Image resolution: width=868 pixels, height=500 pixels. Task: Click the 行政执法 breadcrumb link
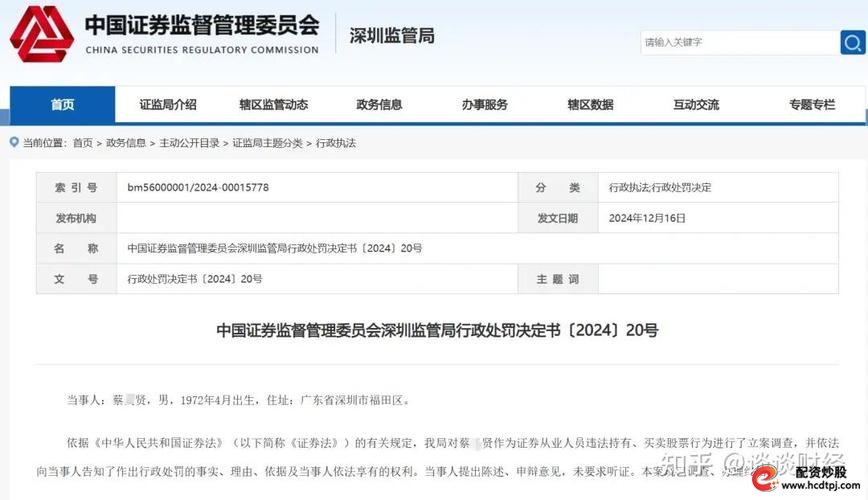(x=335, y=143)
